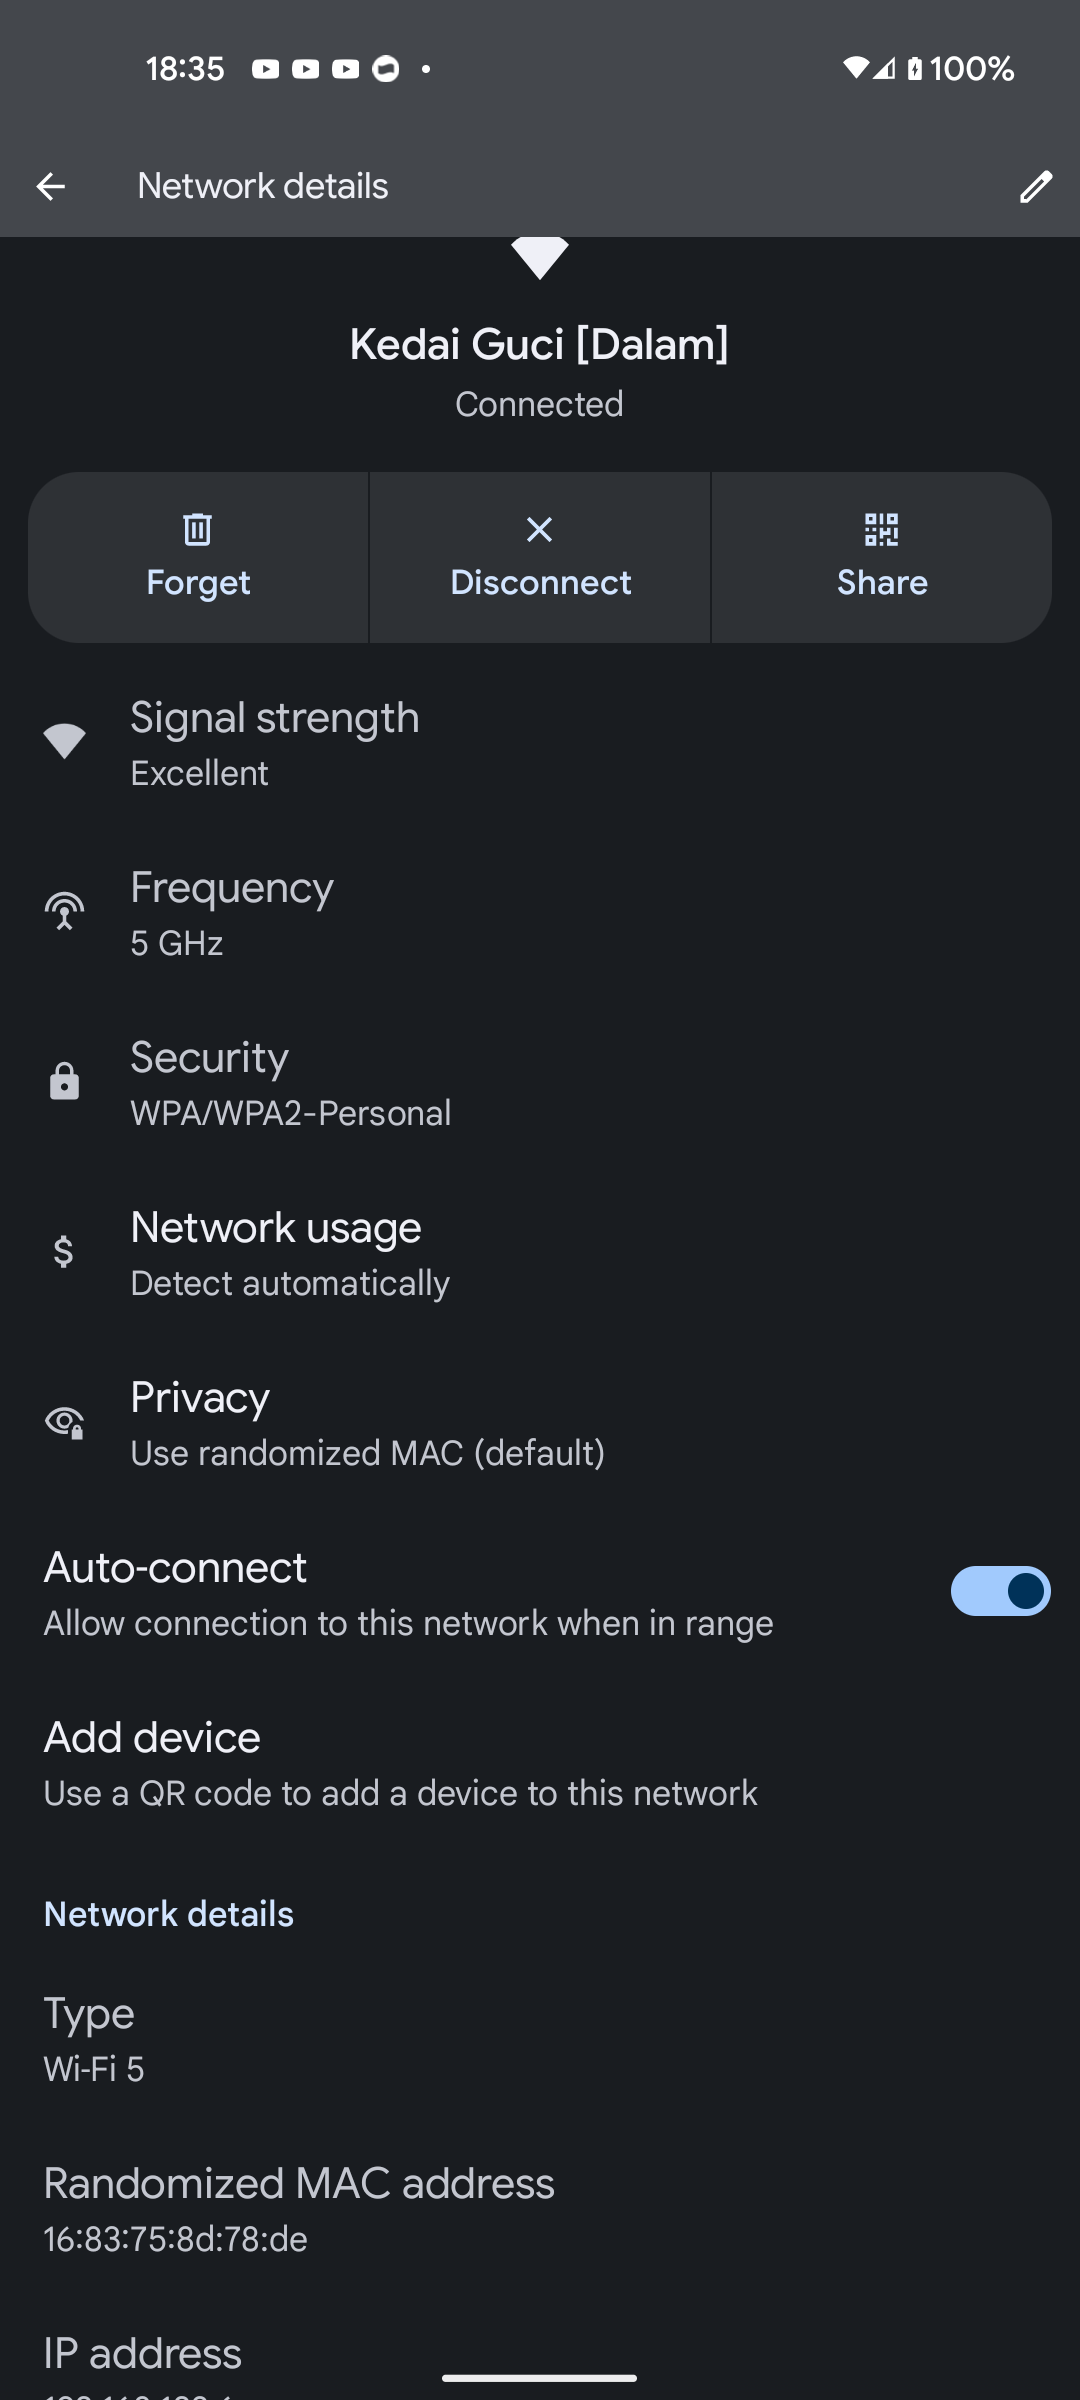Turn off the Auto-connect switch
1080x2400 pixels.
1000,1591
